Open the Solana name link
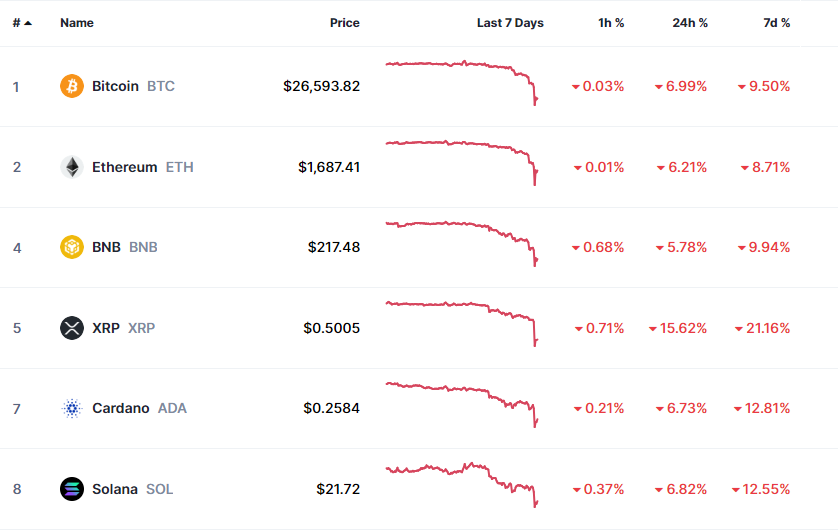Screen dimensions: 838x530 pos(114,489)
